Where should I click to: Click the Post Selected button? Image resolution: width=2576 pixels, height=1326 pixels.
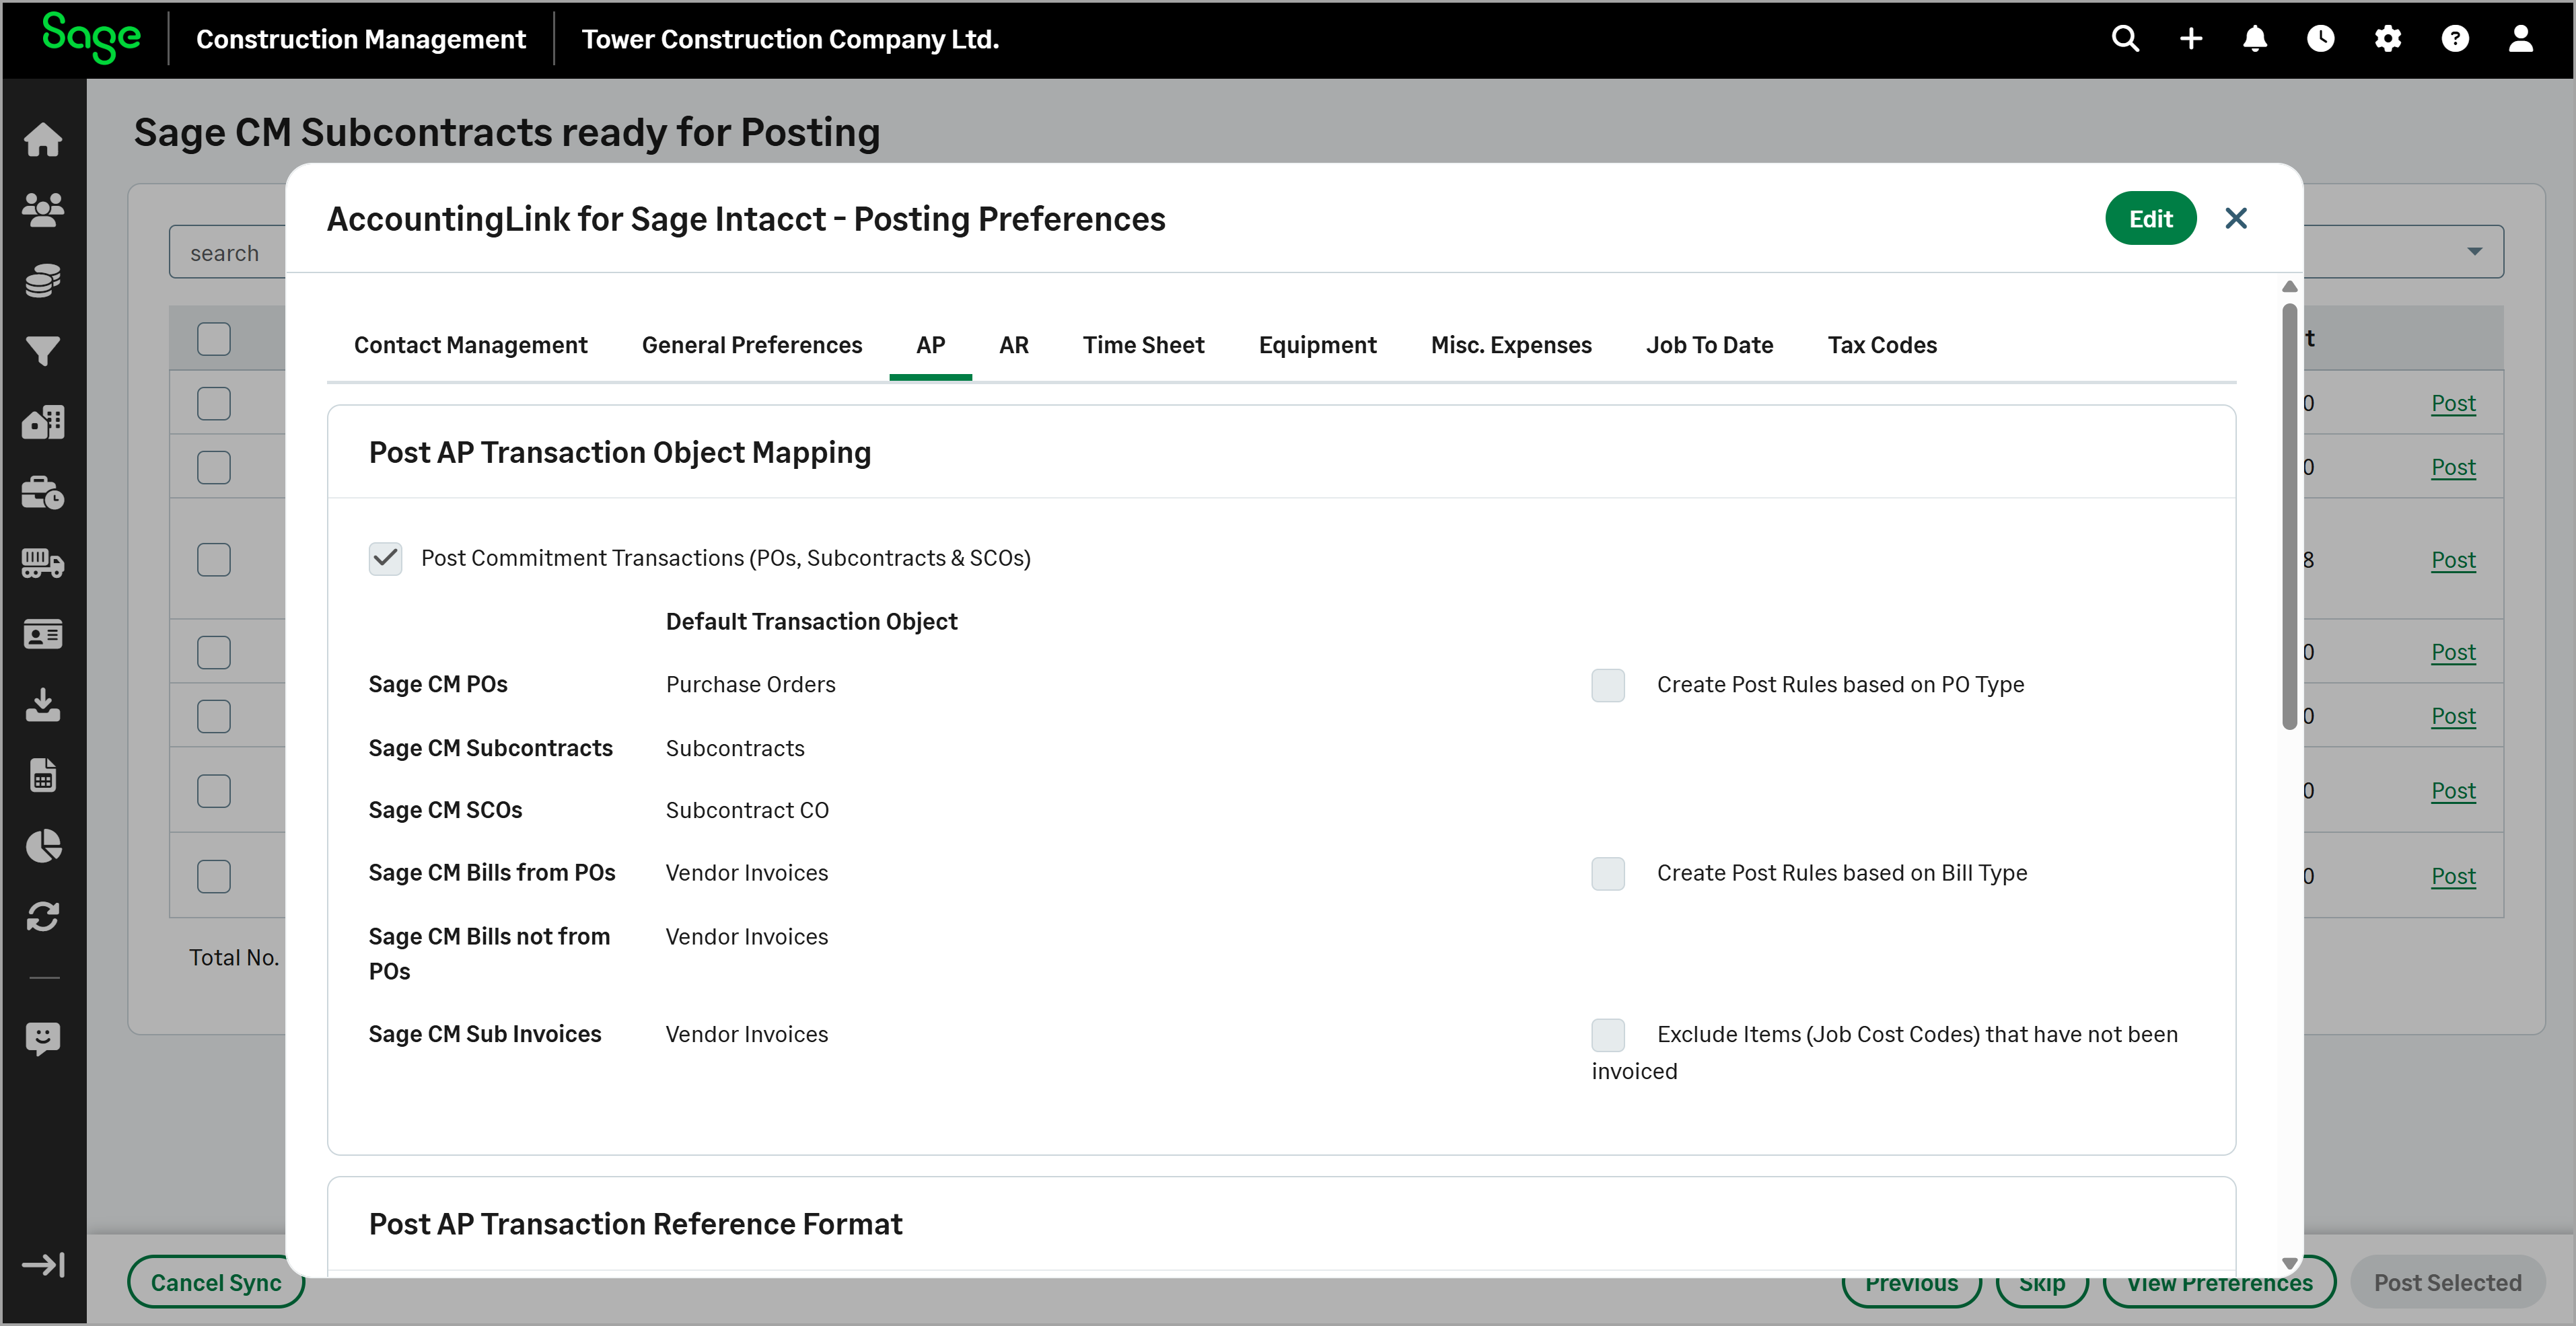tap(2447, 1283)
